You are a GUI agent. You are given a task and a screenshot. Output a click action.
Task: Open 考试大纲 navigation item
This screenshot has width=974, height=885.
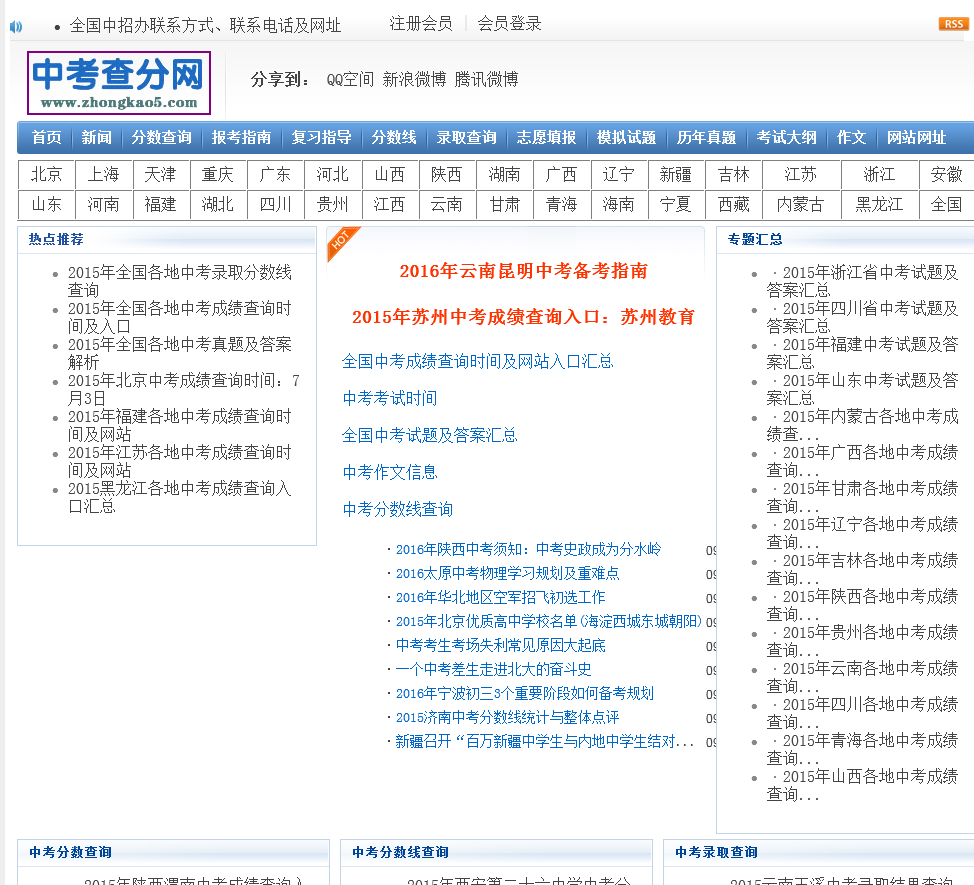(786, 137)
